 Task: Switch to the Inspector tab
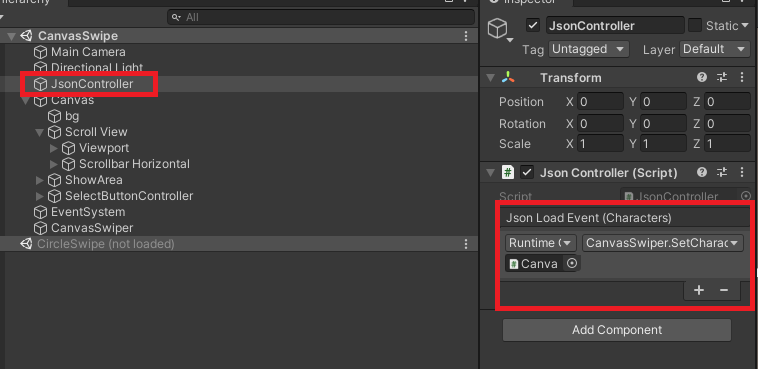[526, 2]
